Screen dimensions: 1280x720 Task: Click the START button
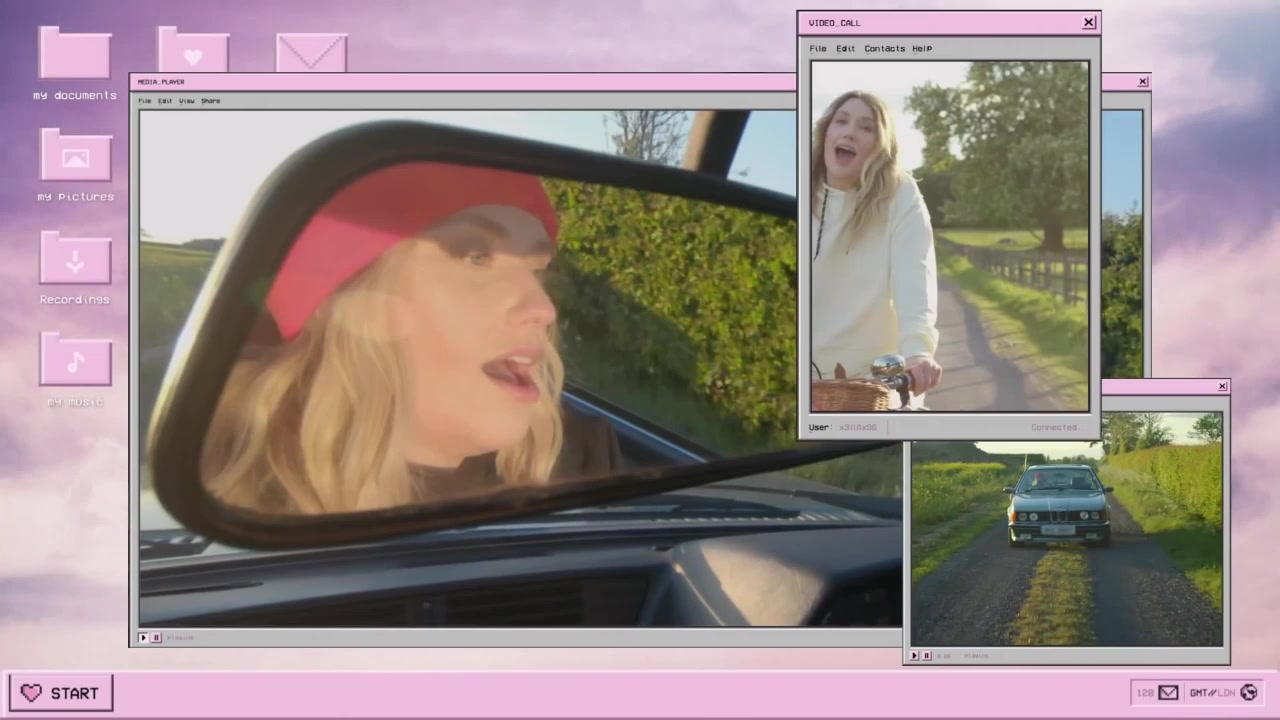point(61,692)
